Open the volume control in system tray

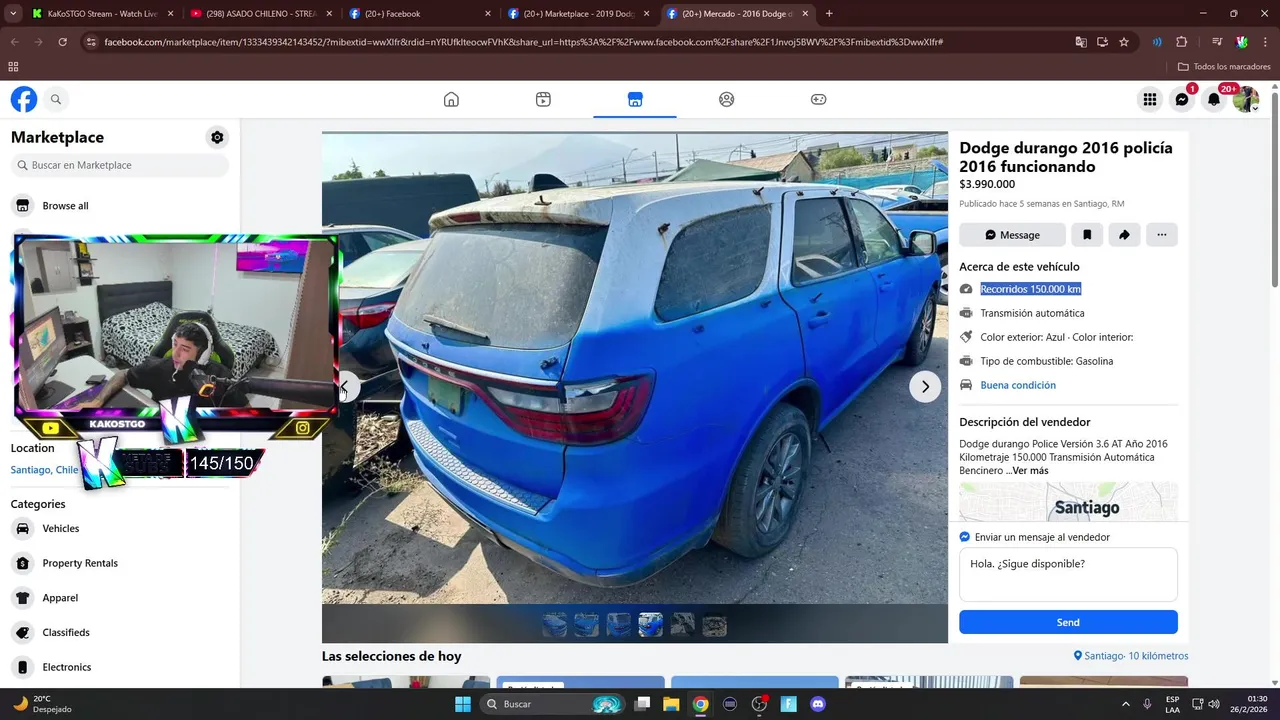[1214, 704]
